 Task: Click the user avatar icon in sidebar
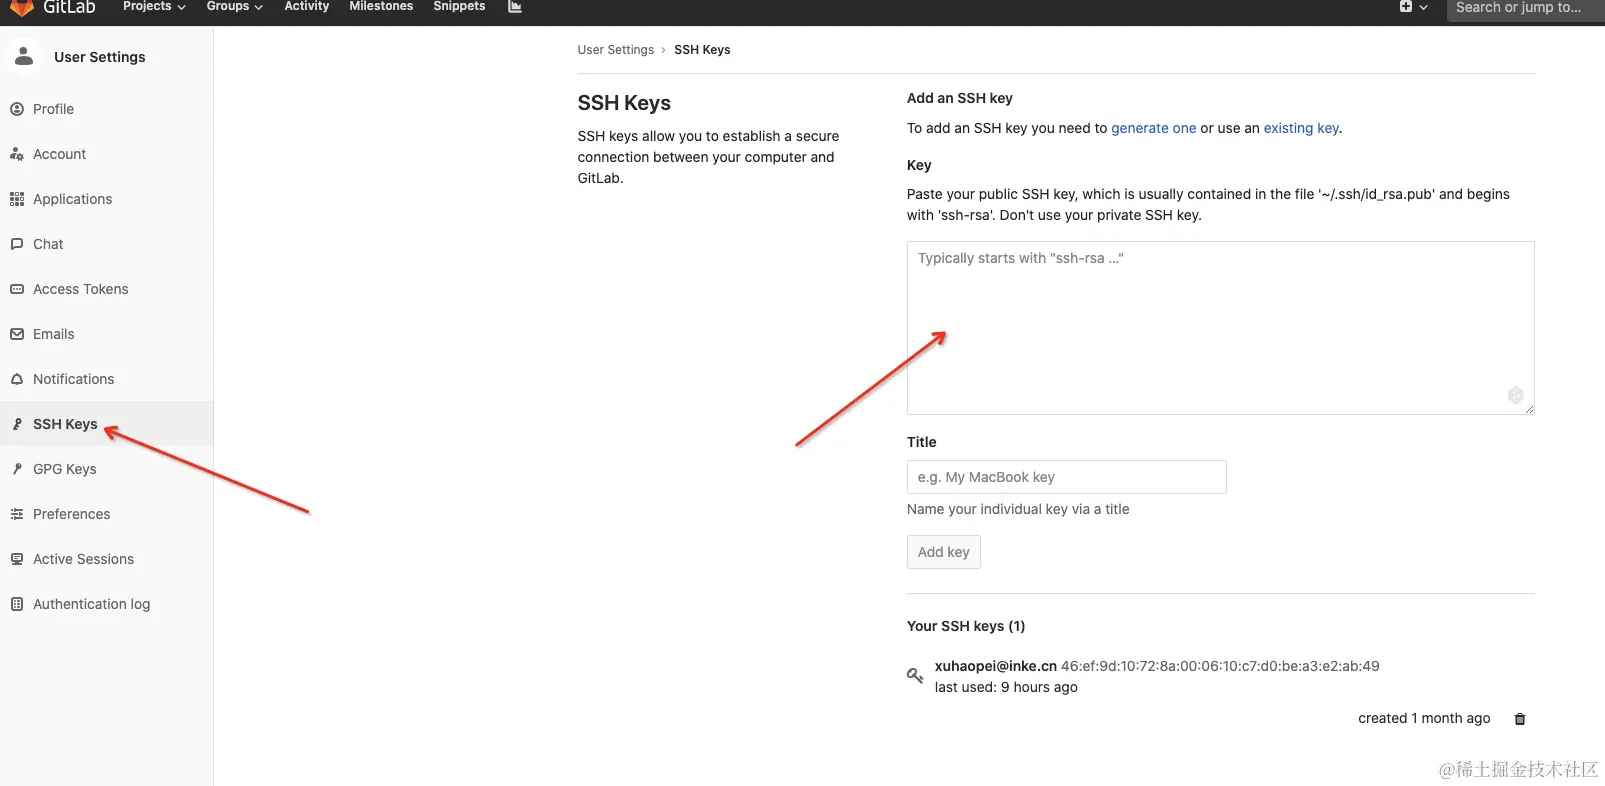pyautogui.click(x=24, y=57)
